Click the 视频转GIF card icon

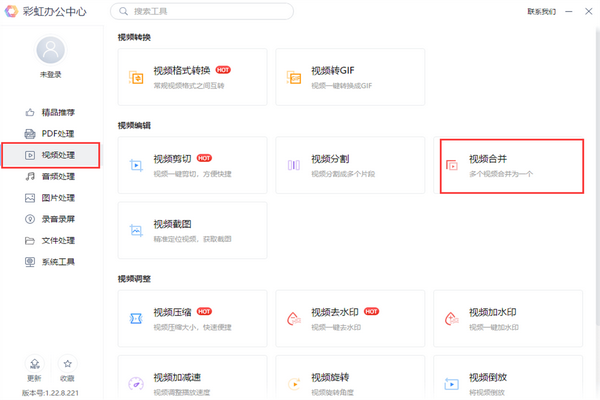(x=294, y=77)
